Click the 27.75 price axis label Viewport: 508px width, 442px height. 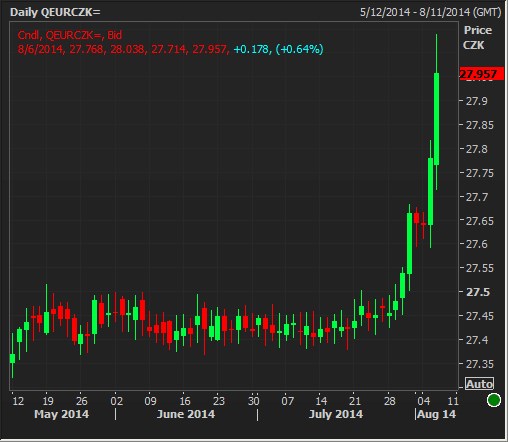coord(480,173)
